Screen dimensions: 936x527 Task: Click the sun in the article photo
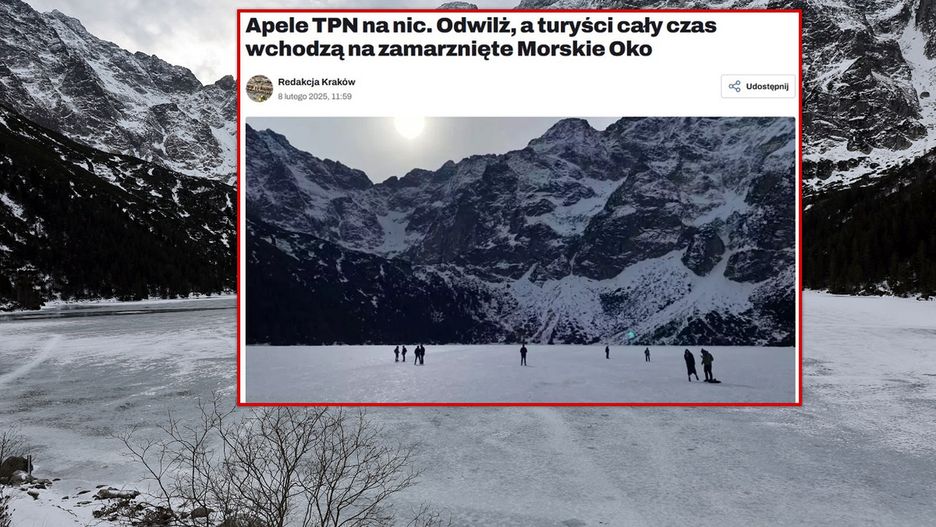tap(410, 126)
